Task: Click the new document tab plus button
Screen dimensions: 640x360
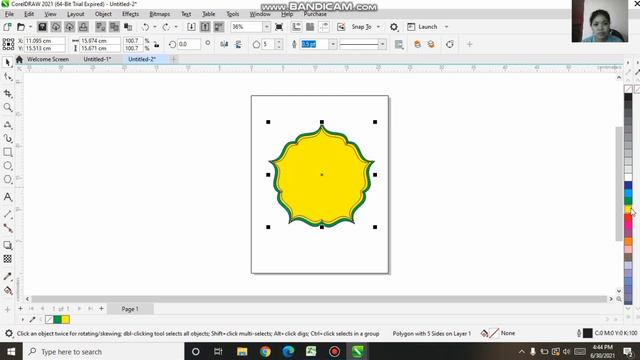Action: click(173, 59)
